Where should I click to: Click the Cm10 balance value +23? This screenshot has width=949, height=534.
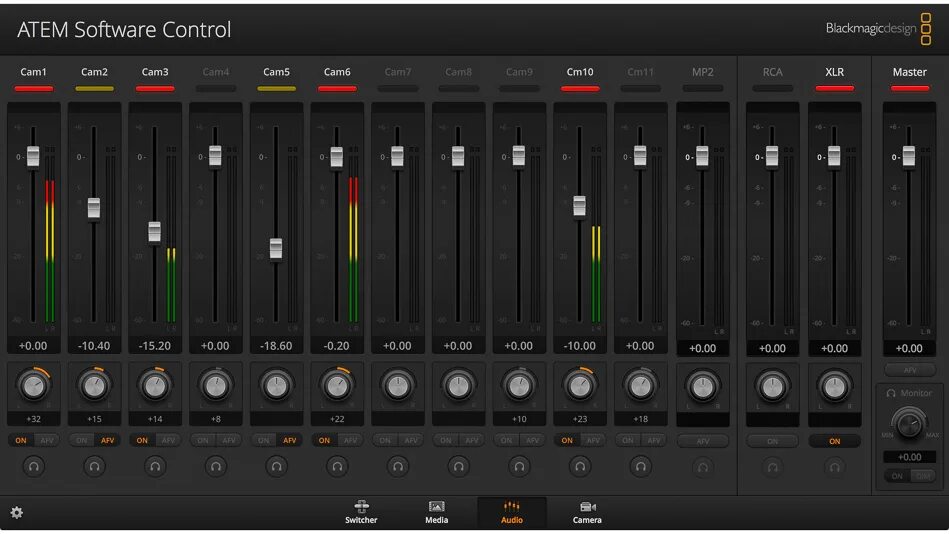(580, 419)
